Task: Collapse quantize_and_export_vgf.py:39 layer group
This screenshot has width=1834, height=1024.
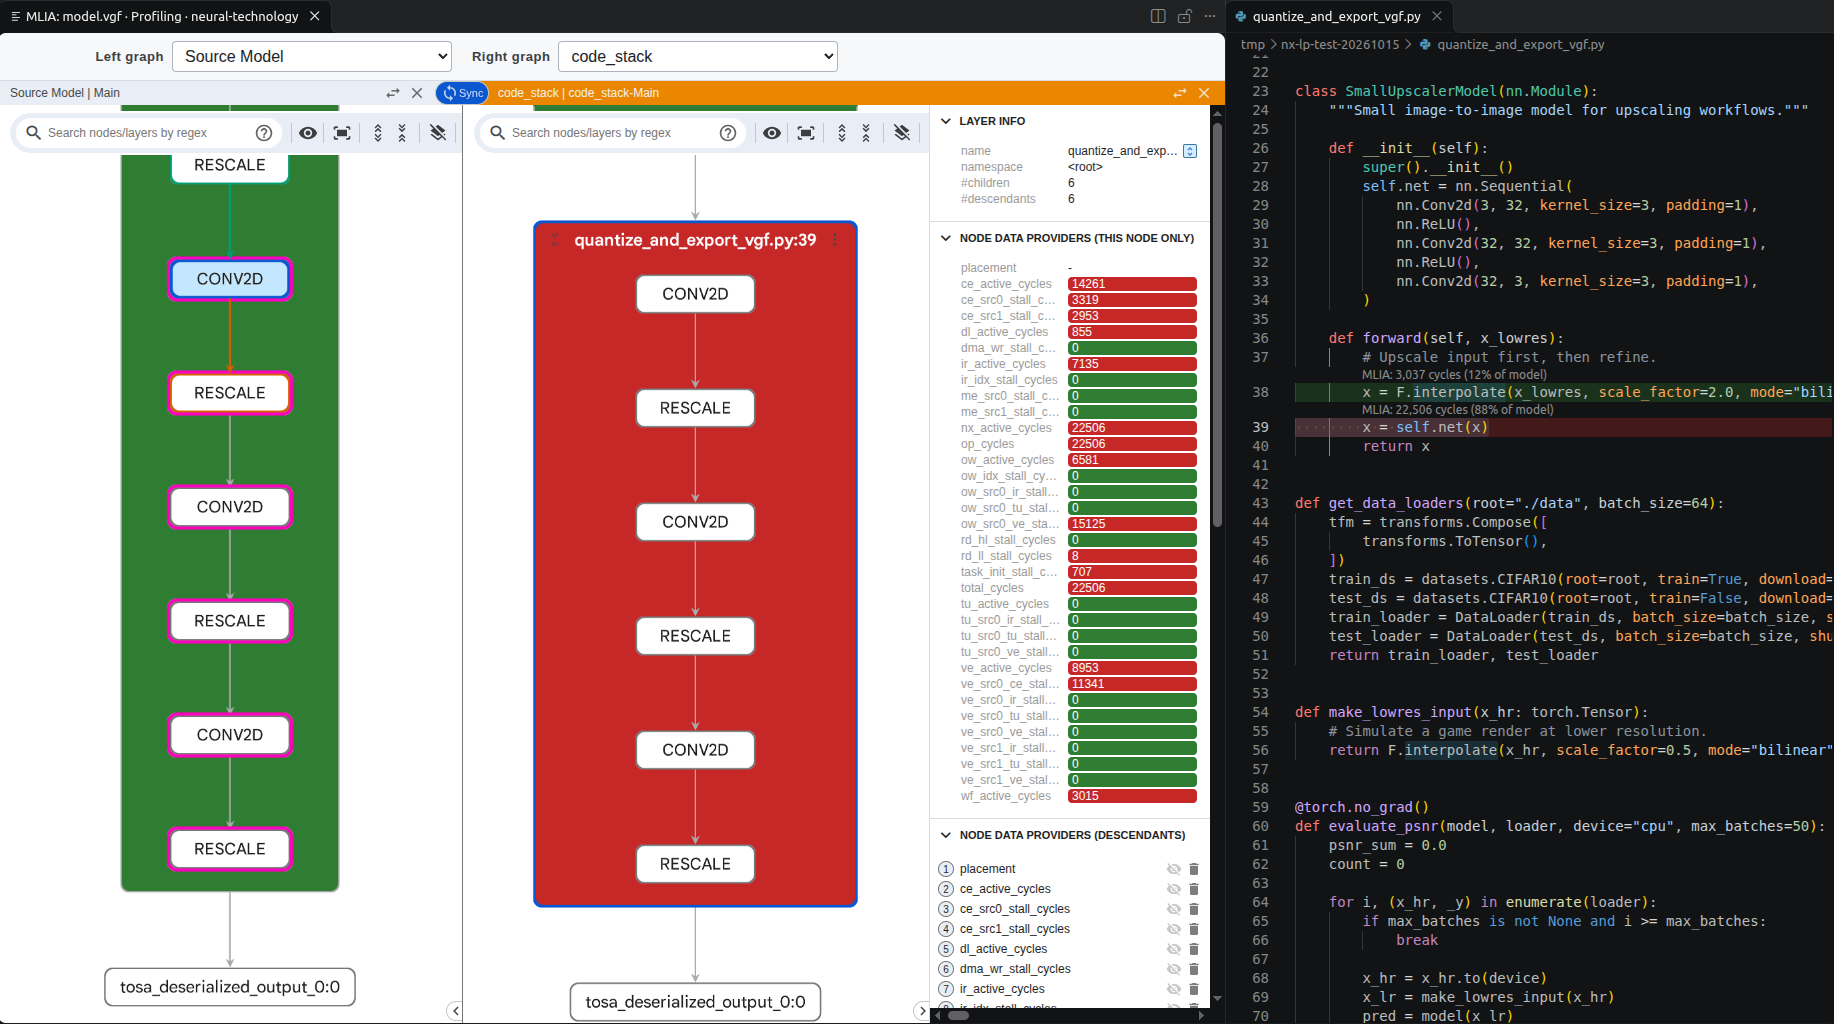Action: click(x=555, y=240)
